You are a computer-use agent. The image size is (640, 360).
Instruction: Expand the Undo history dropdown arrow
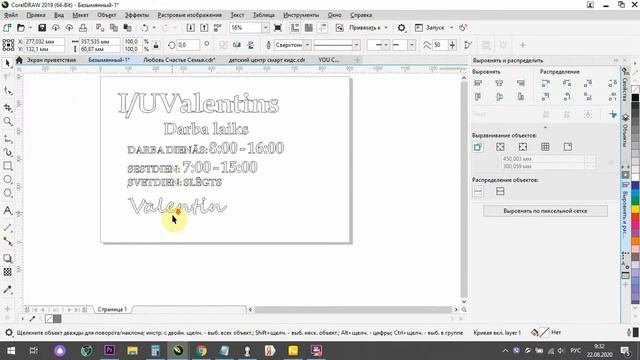tap(154, 28)
